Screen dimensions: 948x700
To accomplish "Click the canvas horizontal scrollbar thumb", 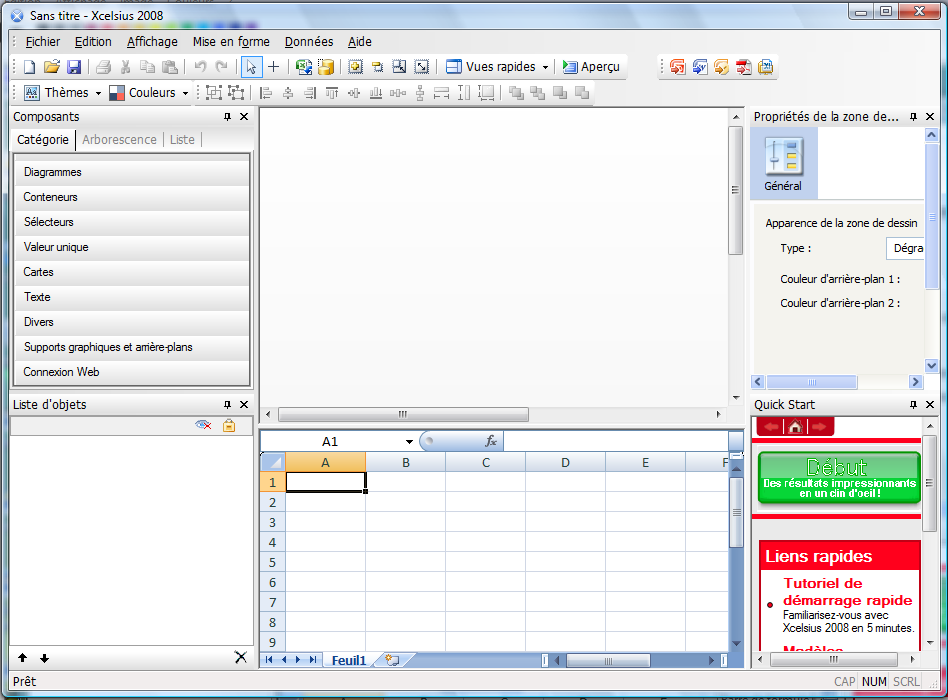I will click(x=403, y=415).
